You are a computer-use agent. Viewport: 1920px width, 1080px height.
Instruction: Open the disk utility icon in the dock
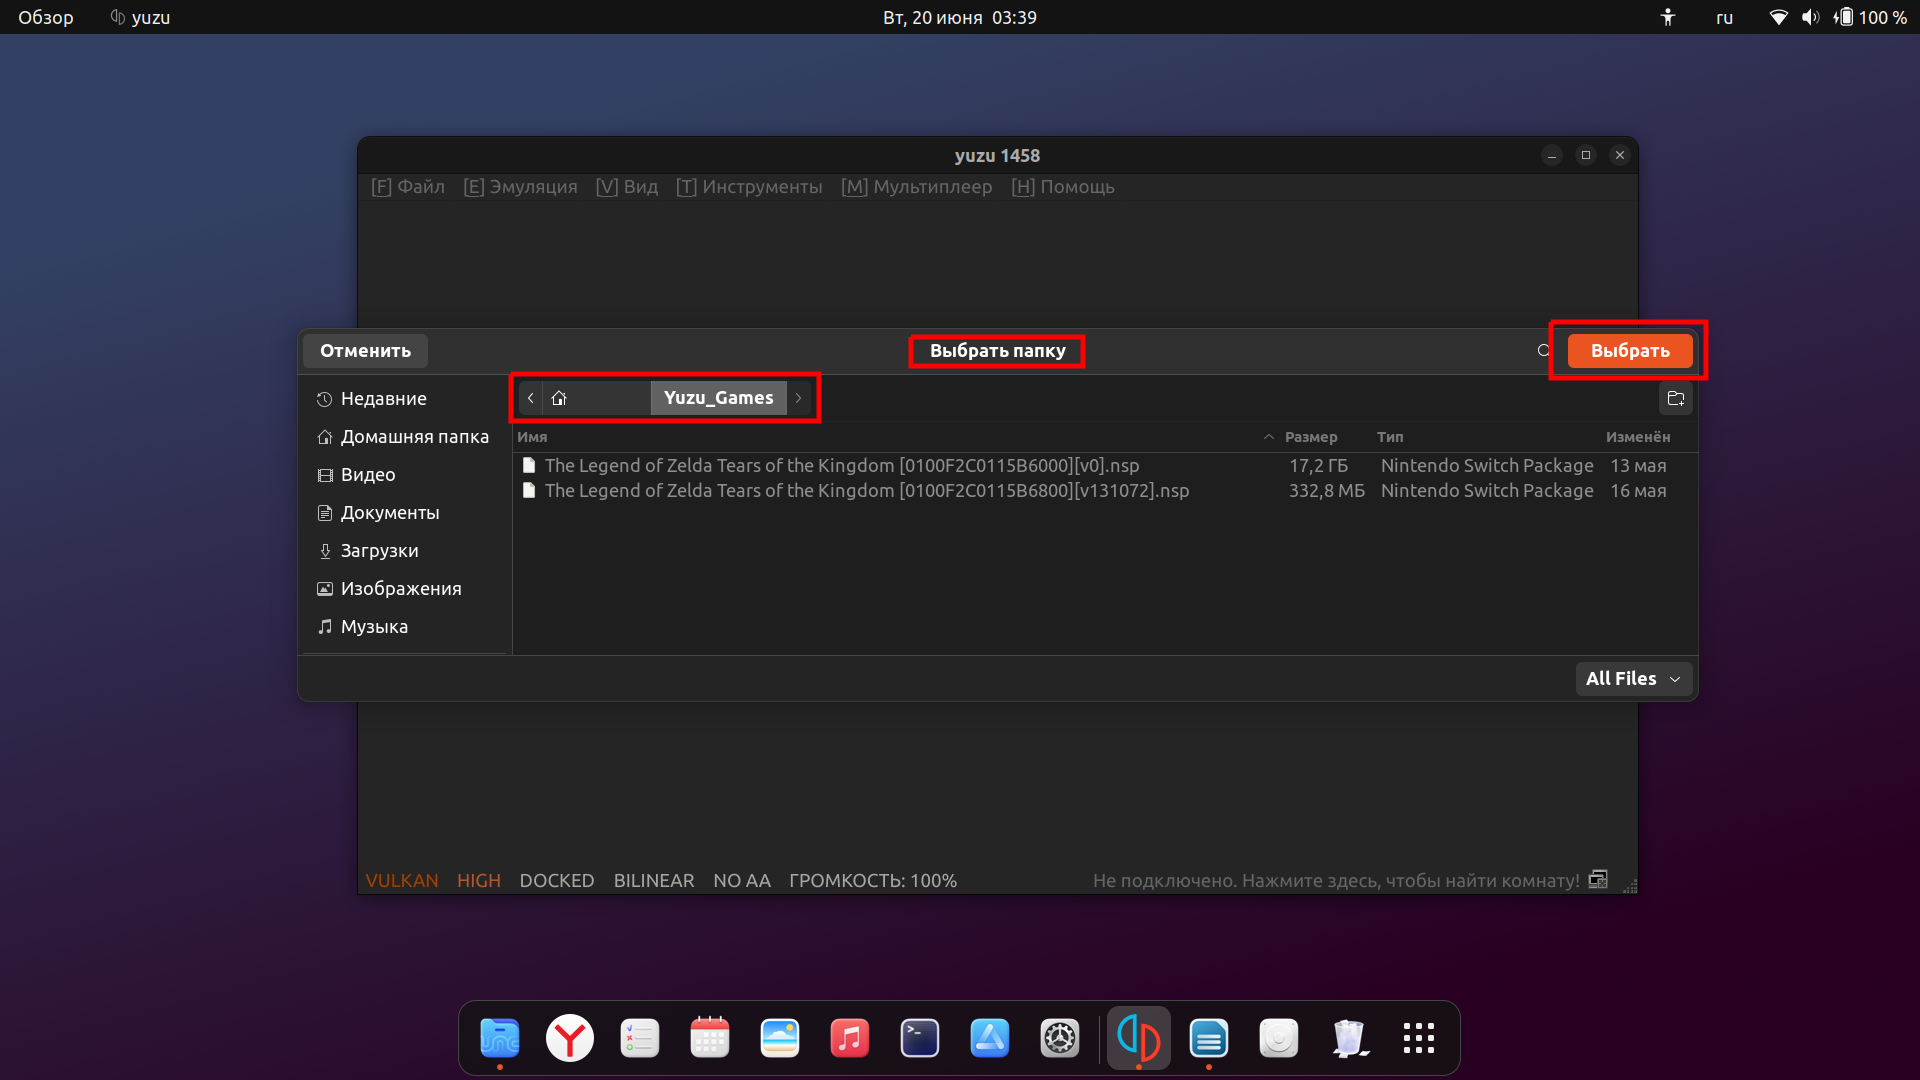pos(1278,1038)
